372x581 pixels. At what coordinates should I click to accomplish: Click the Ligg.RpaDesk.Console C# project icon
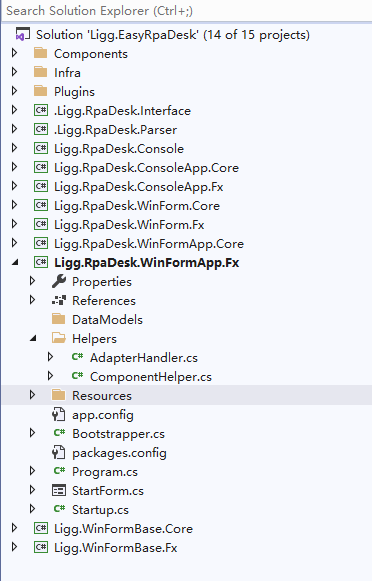41,149
